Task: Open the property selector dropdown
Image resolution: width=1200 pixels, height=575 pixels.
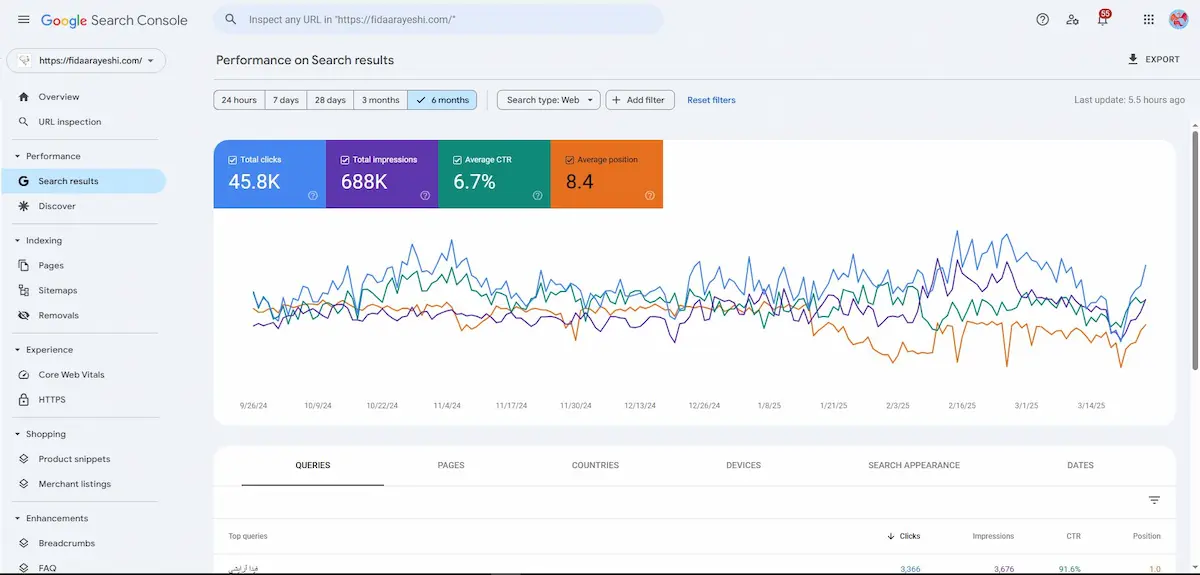Action: click(86, 61)
